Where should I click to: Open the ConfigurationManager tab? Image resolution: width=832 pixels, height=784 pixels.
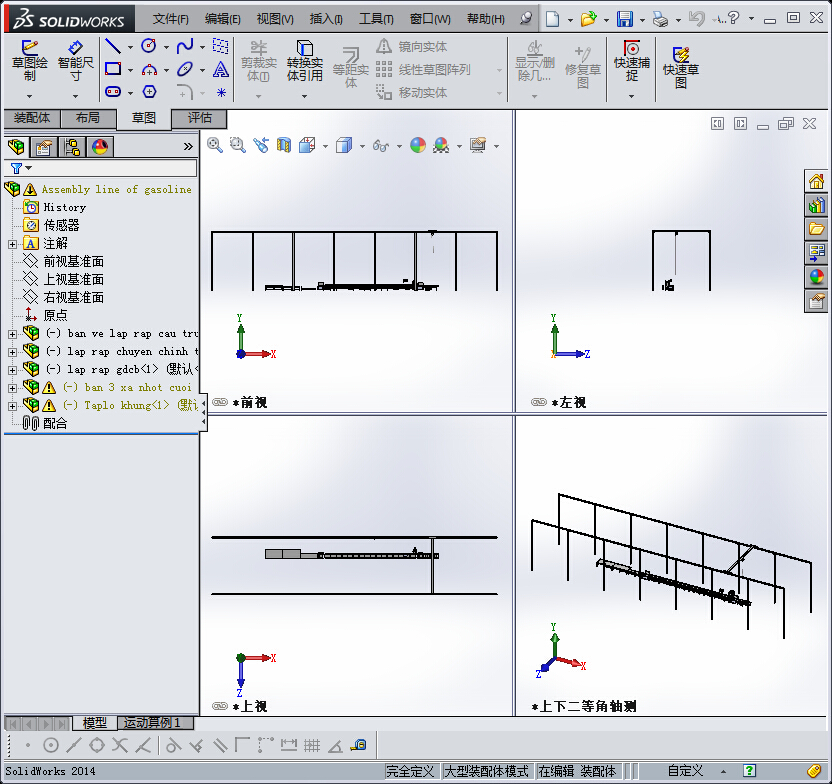72,146
